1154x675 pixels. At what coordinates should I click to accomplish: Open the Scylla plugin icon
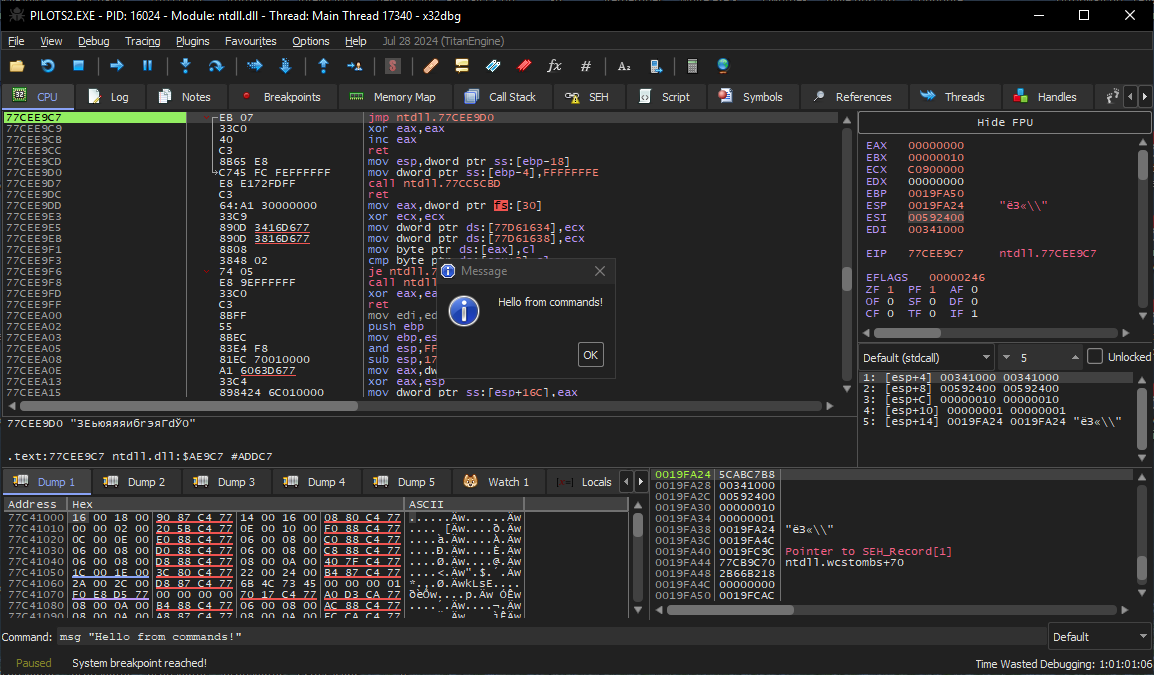pyautogui.click(x=393, y=66)
